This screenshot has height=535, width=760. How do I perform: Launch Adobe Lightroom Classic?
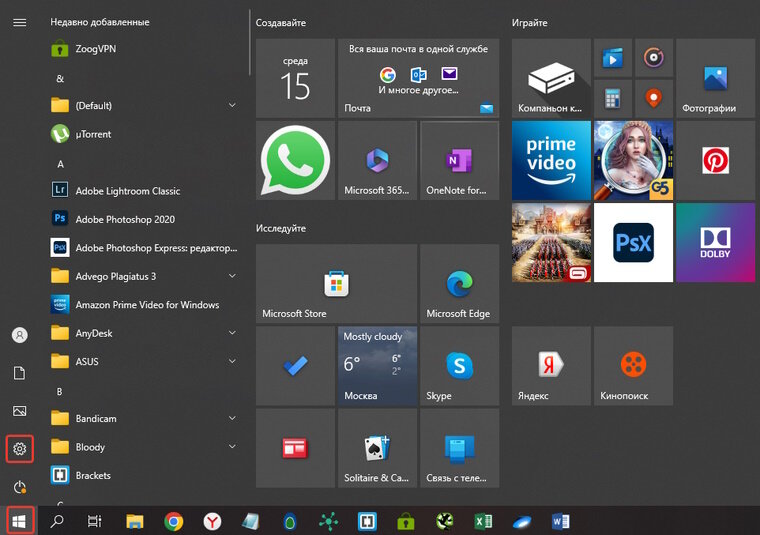coord(145,191)
